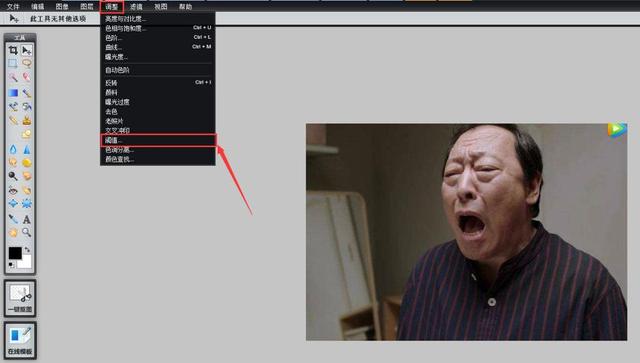Select the Clone Stamp tool
The width and height of the screenshot is (640, 363).
(x=27, y=120)
